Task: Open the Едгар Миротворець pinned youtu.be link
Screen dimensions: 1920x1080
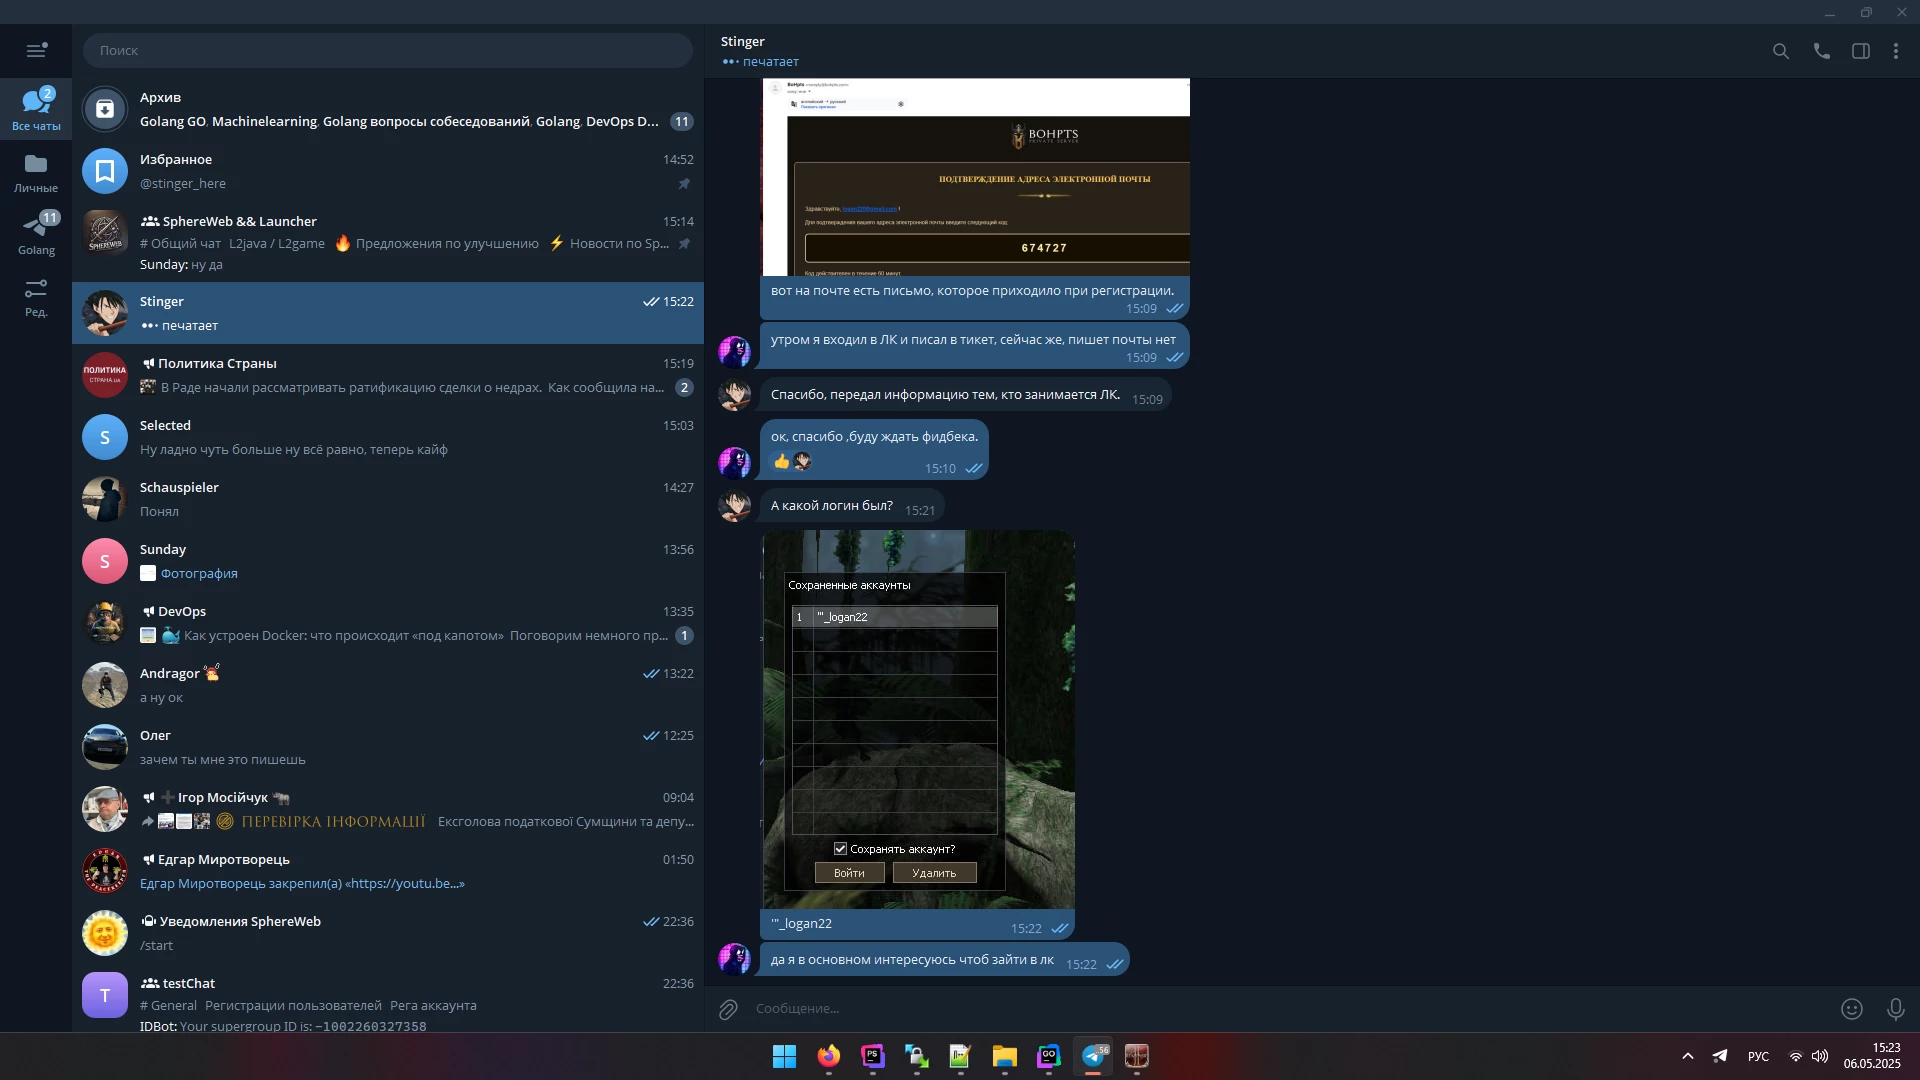Action: 405,884
